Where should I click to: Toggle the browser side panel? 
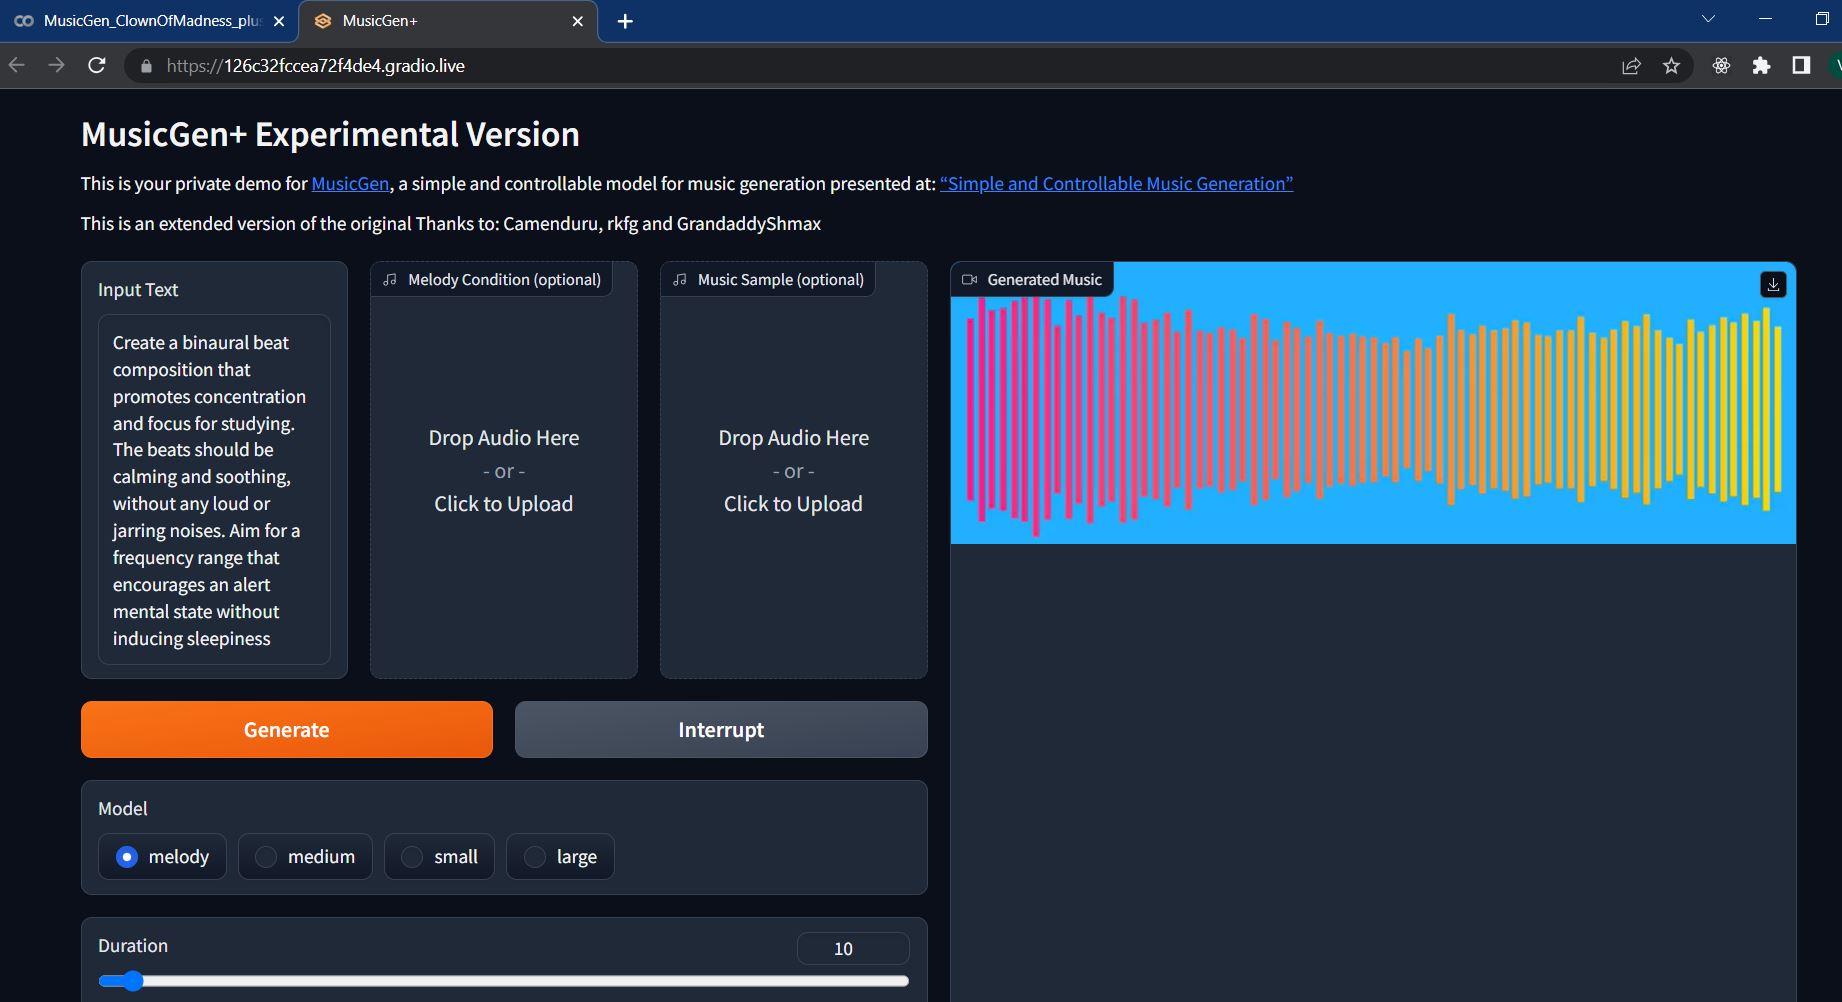coord(1801,66)
